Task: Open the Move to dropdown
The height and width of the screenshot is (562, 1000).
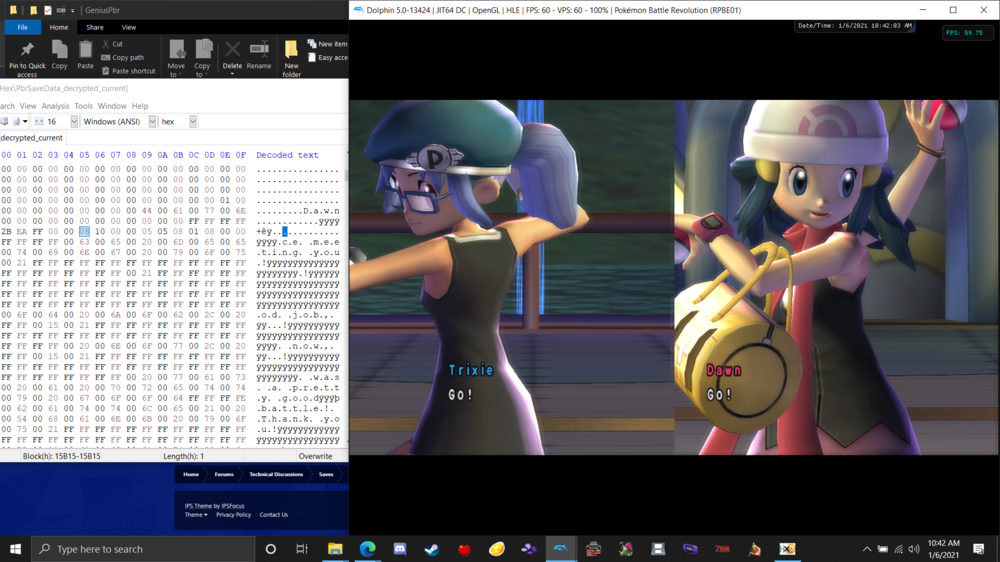Action: pos(176,59)
